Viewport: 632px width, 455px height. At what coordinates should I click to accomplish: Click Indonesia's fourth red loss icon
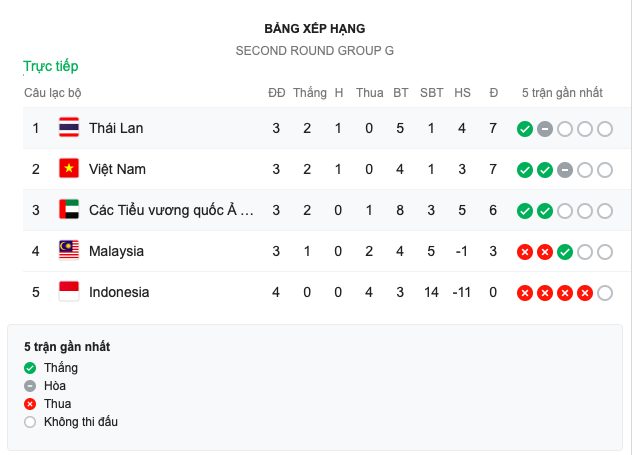pyautogui.click(x=584, y=293)
